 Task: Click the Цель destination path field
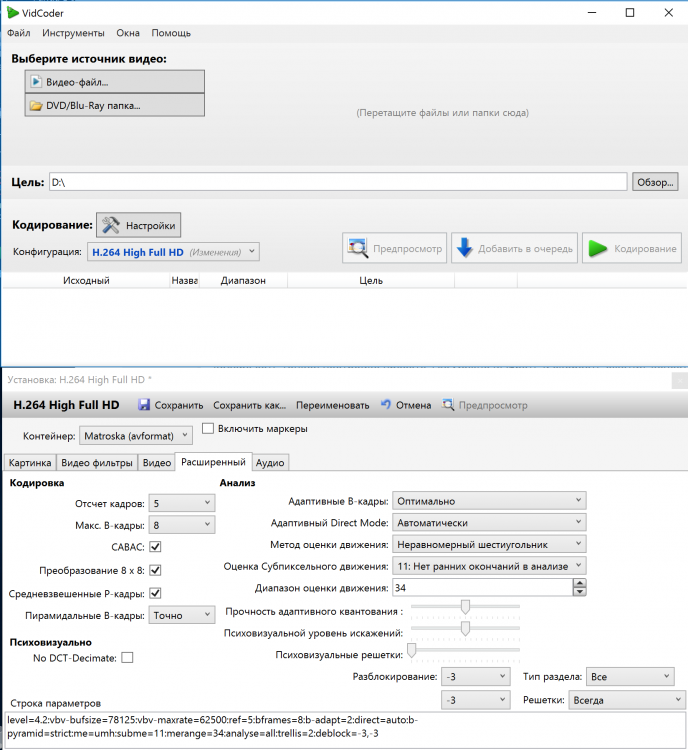pos(337,182)
